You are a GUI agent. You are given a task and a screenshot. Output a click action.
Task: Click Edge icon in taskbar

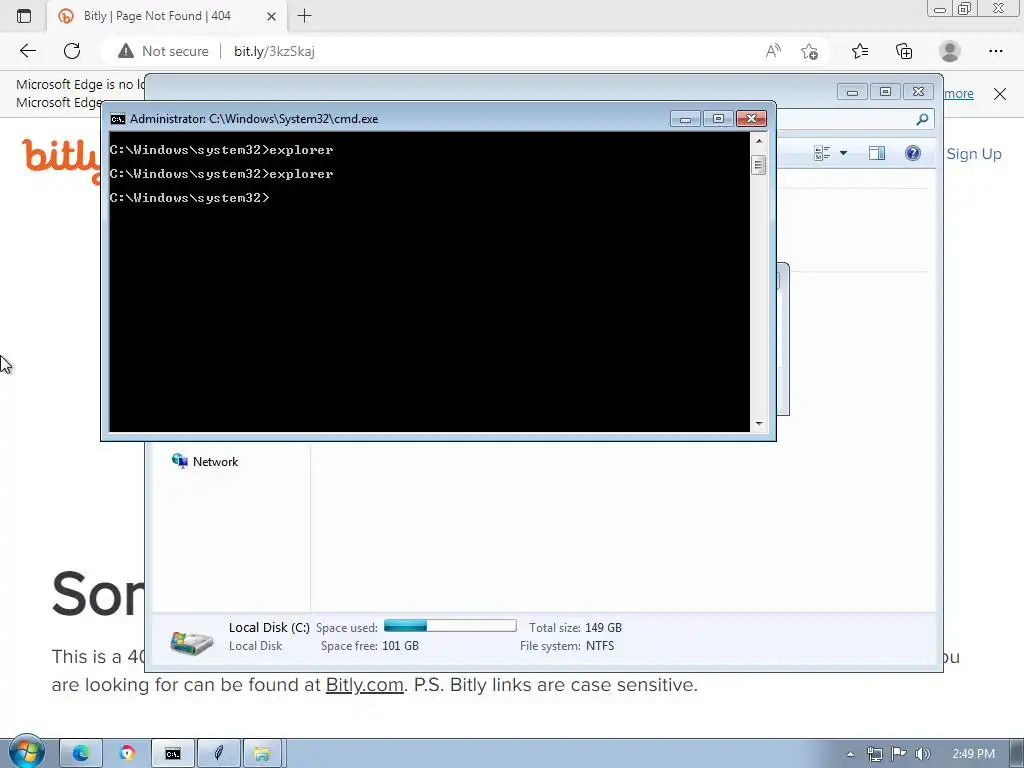tap(81, 754)
